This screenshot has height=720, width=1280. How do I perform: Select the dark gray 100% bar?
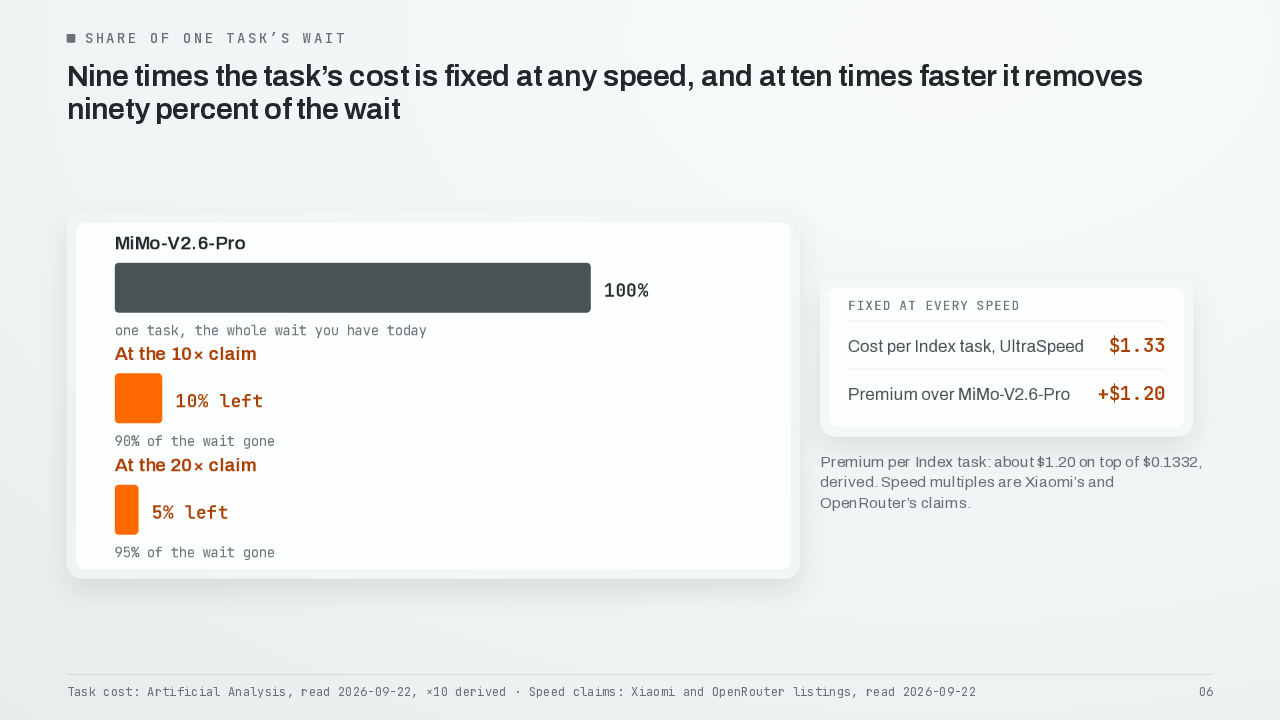point(353,288)
